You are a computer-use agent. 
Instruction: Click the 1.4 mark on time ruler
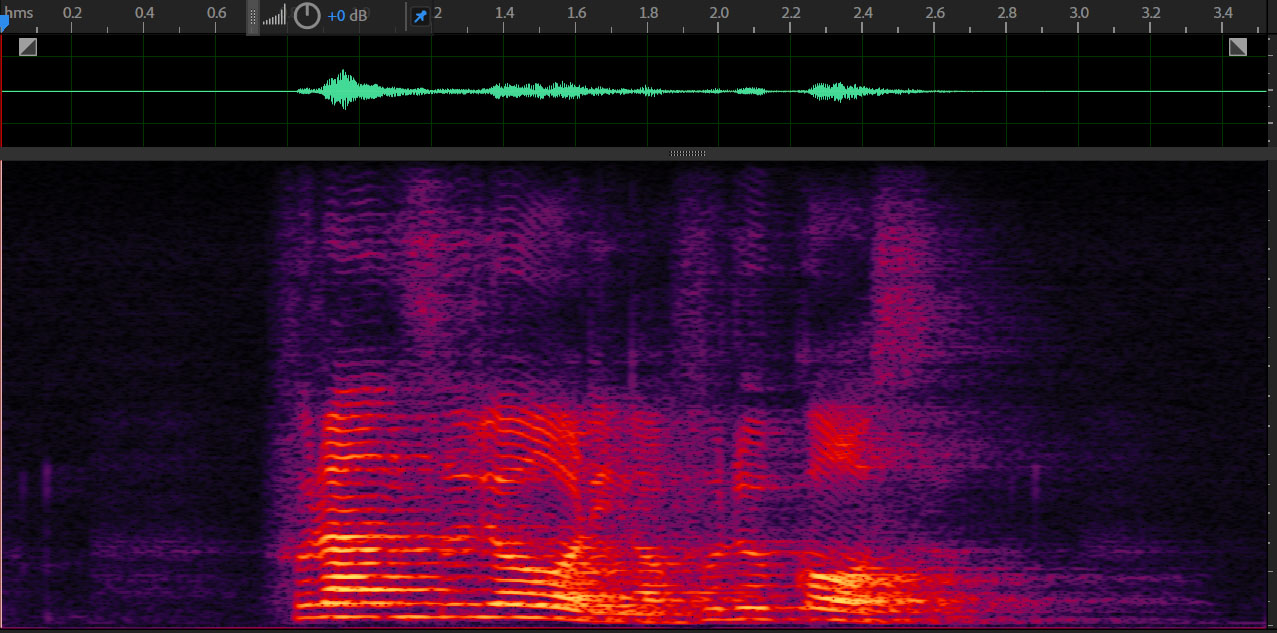(x=504, y=13)
